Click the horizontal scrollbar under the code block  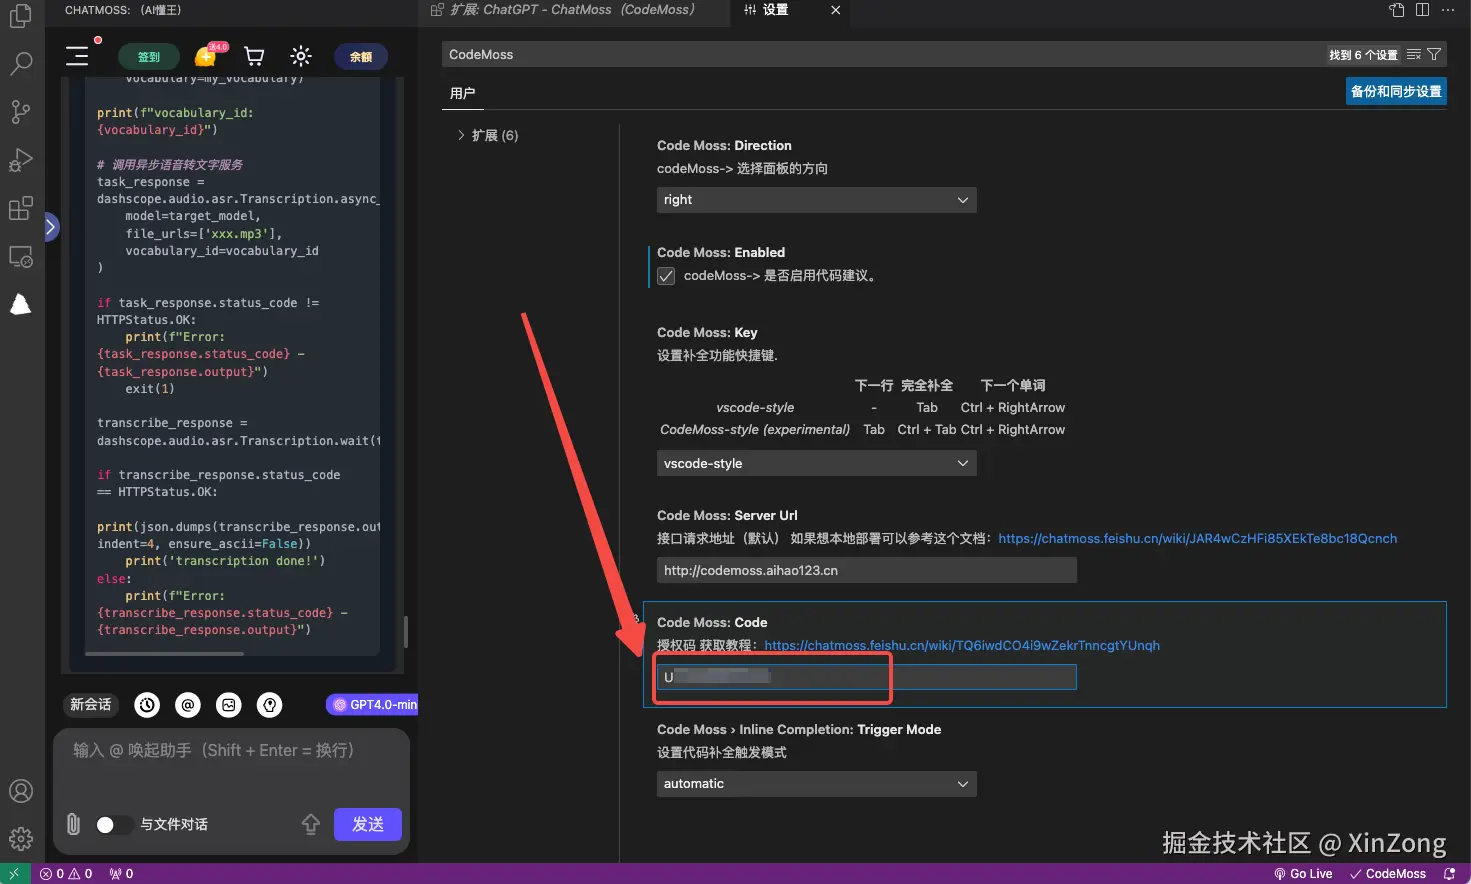164,654
